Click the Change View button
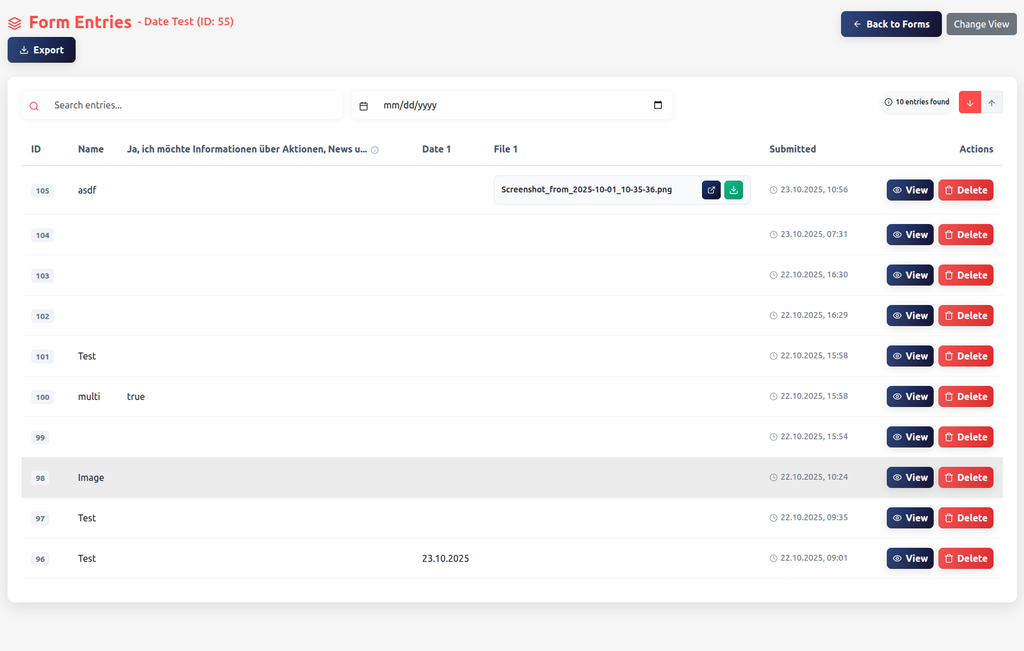Screen dimensions: 1024x651 pos(981,24)
